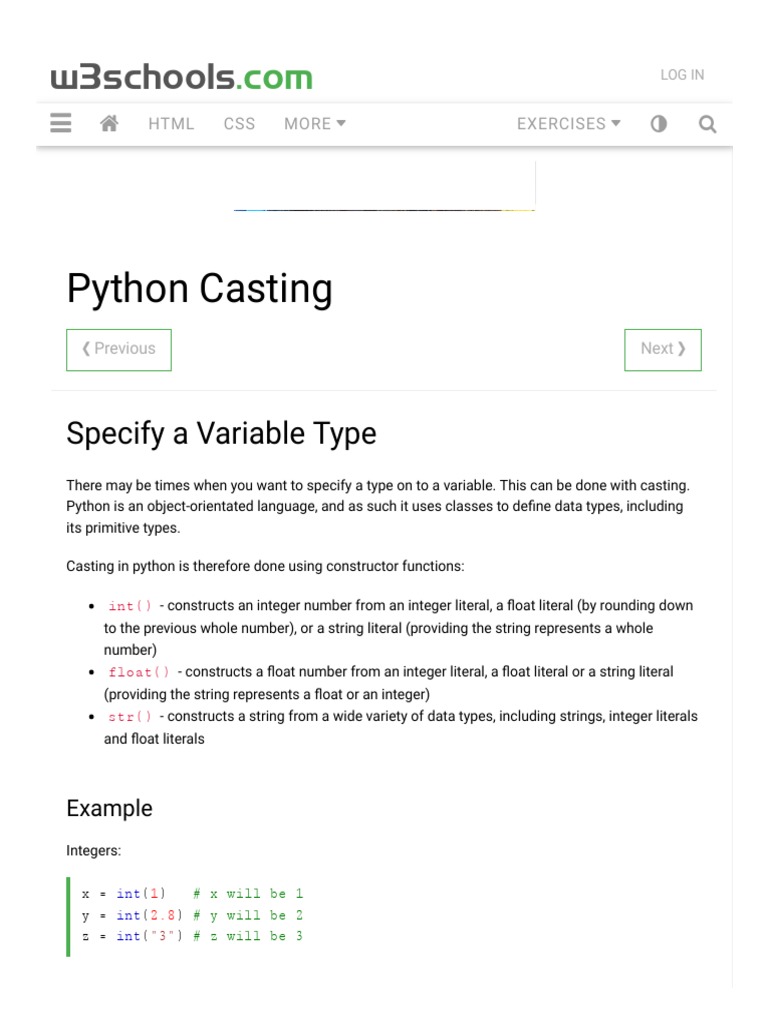This screenshot has height=1024, width=768.
Task: Expand the EXERCISES dropdown
Action: tap(568, 124)
